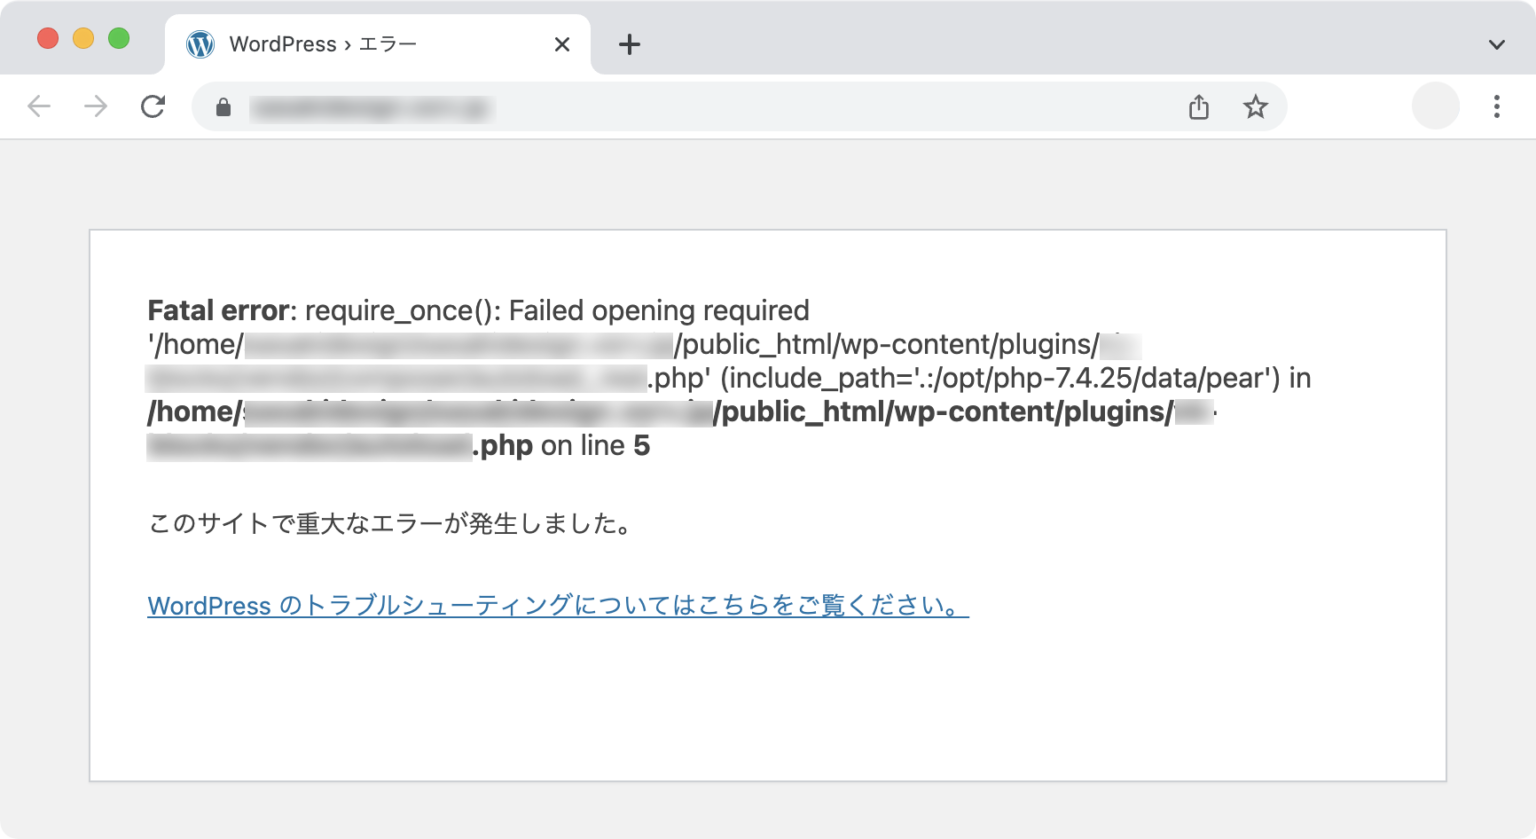The image size is (1536, 839).
Task: Open the profile avatar circle
Action: point(1435,106)
